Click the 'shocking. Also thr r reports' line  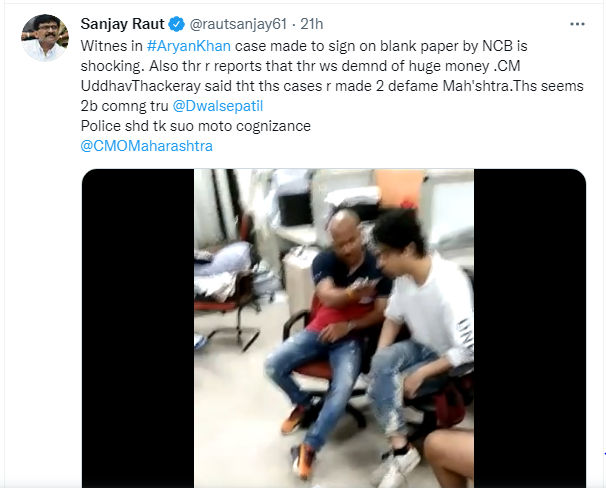point(171,66)
